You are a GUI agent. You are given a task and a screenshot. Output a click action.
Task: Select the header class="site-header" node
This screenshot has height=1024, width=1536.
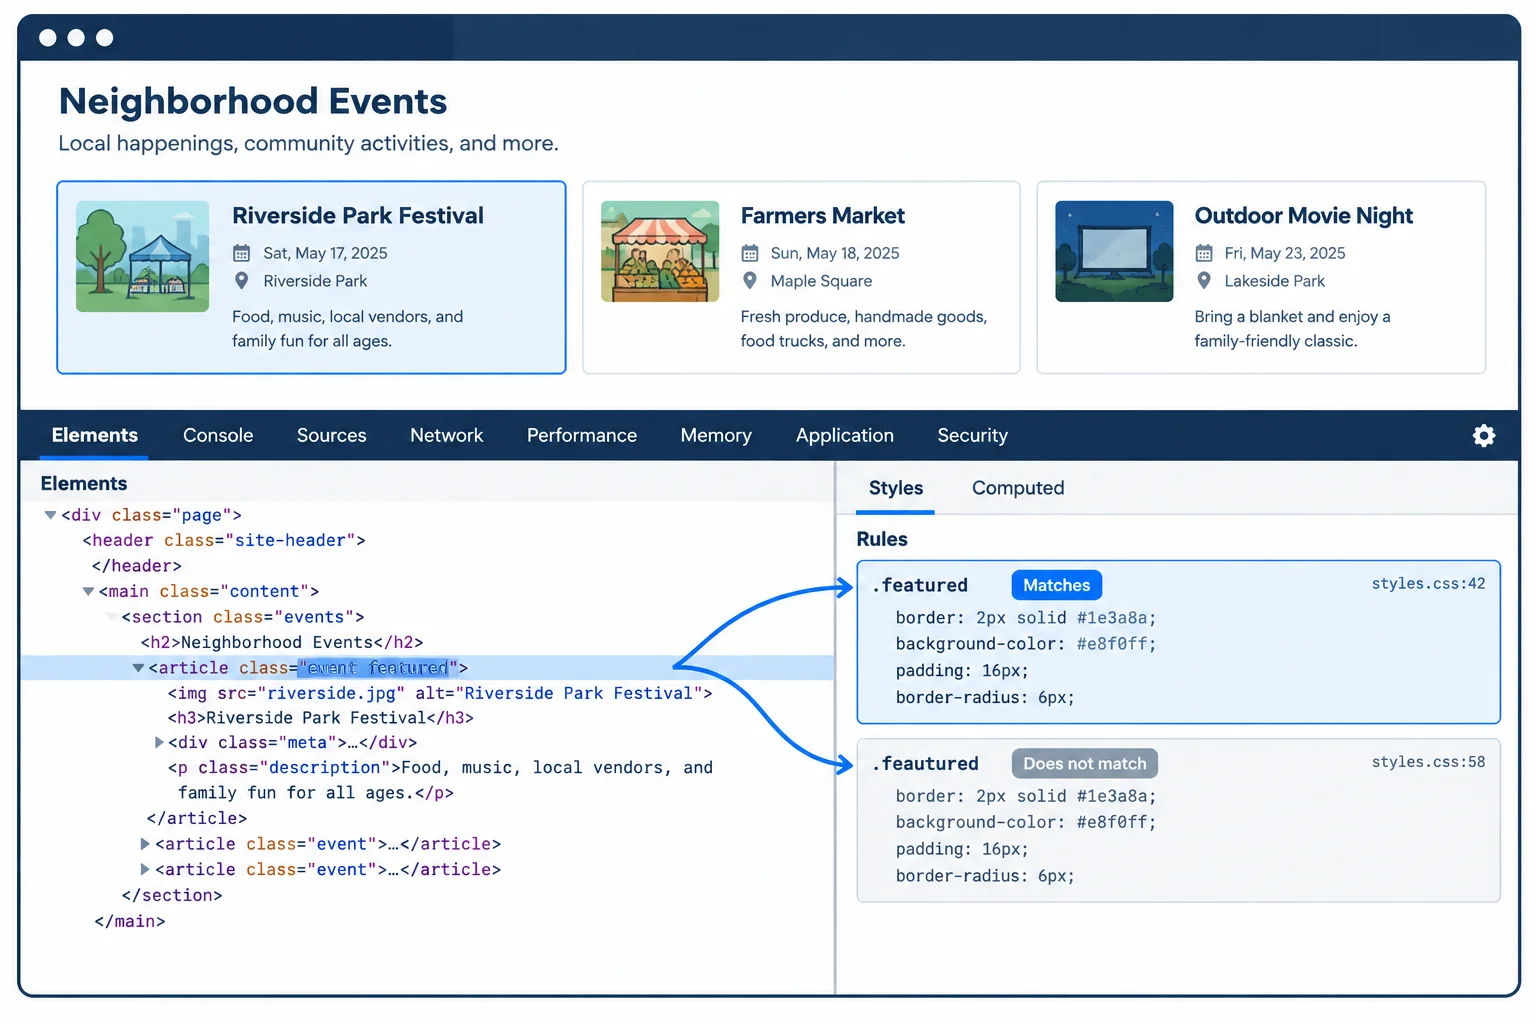click(224, 540)
